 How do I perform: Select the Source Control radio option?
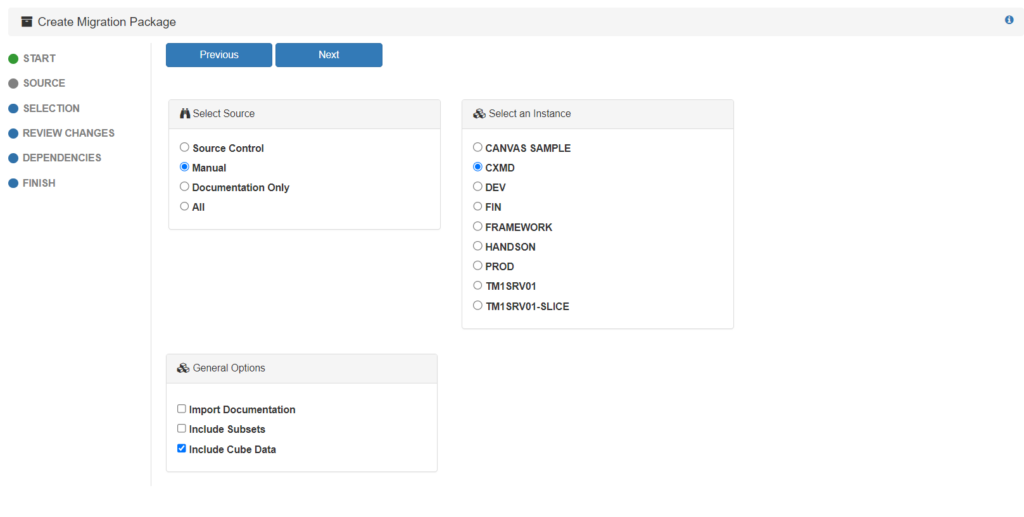[184, 148]
